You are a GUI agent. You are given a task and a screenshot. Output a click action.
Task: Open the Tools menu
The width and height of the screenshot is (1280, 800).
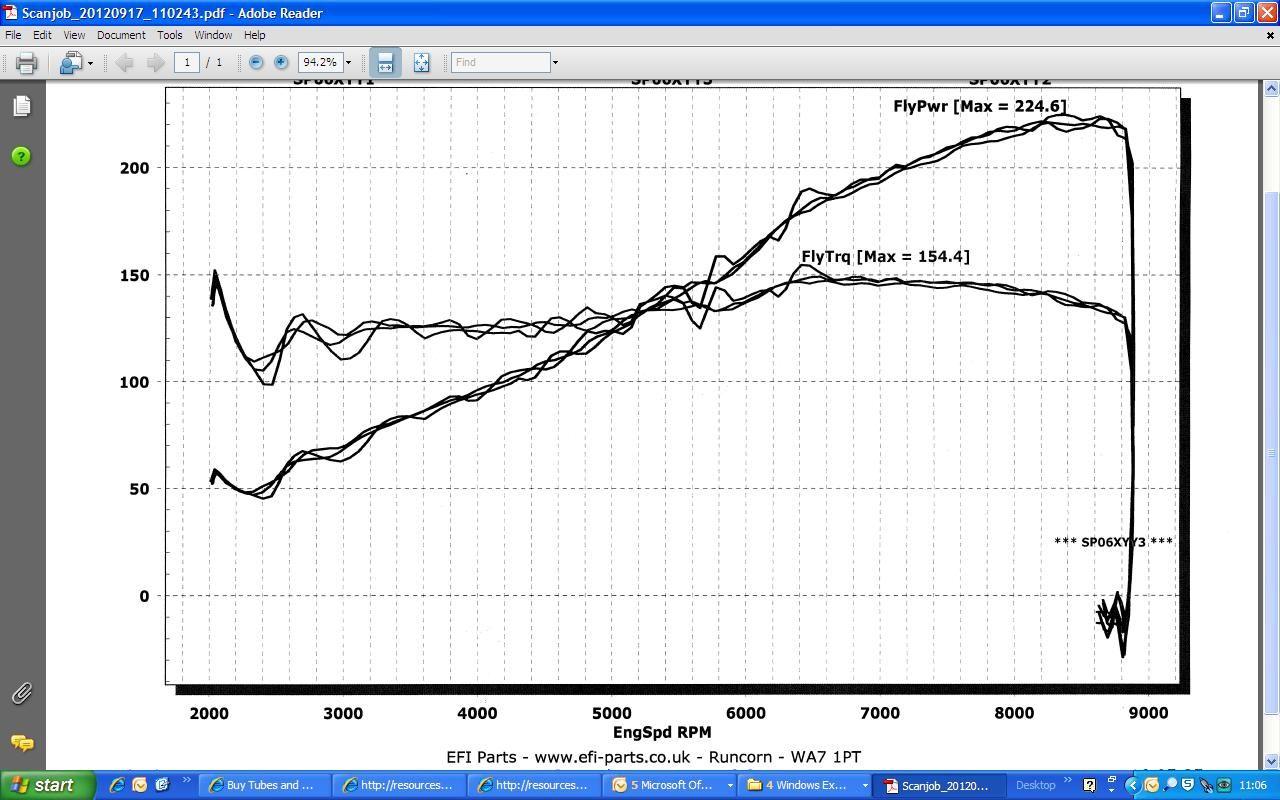(169, 35)
